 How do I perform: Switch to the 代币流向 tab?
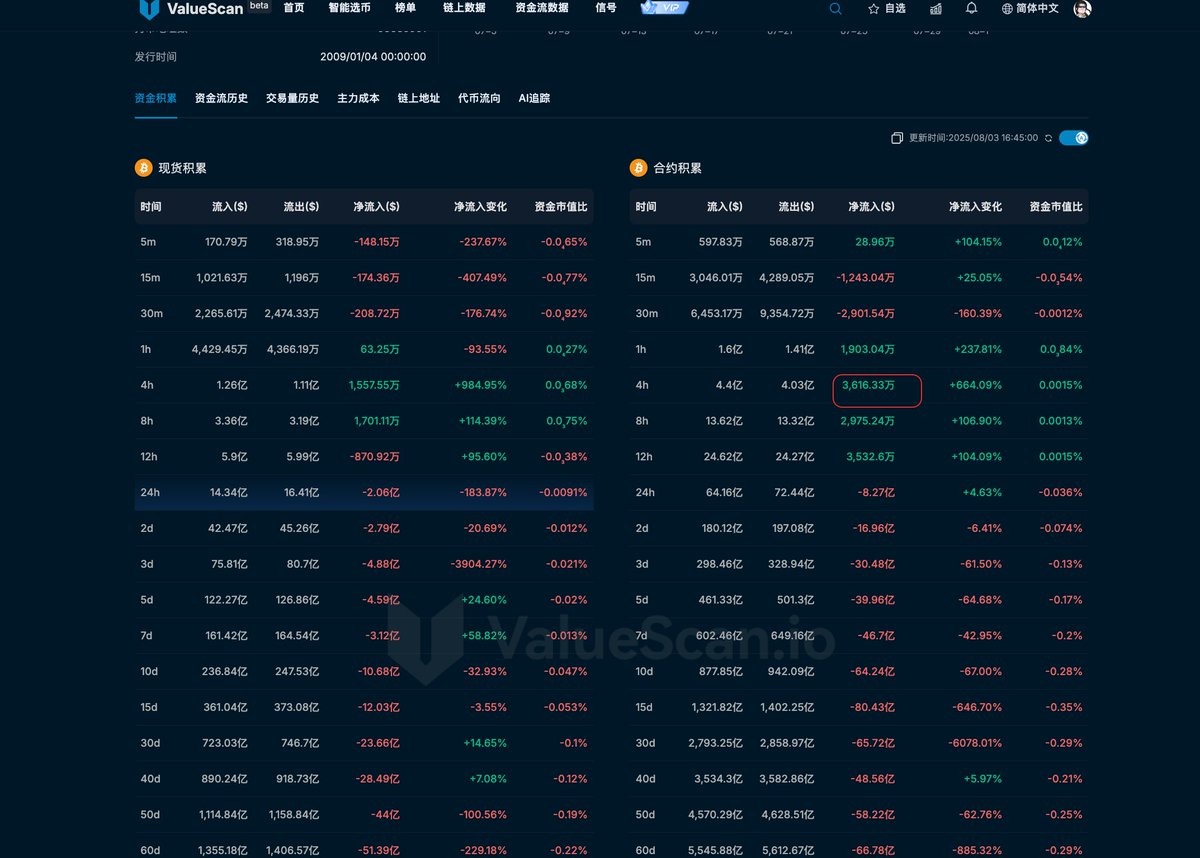click(479, 98)
